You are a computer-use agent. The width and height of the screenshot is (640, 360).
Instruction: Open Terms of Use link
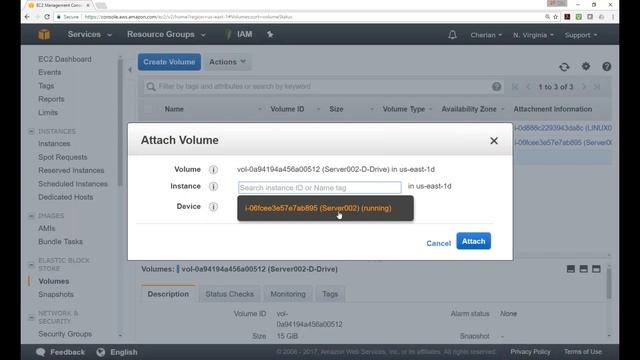point(582,352)
